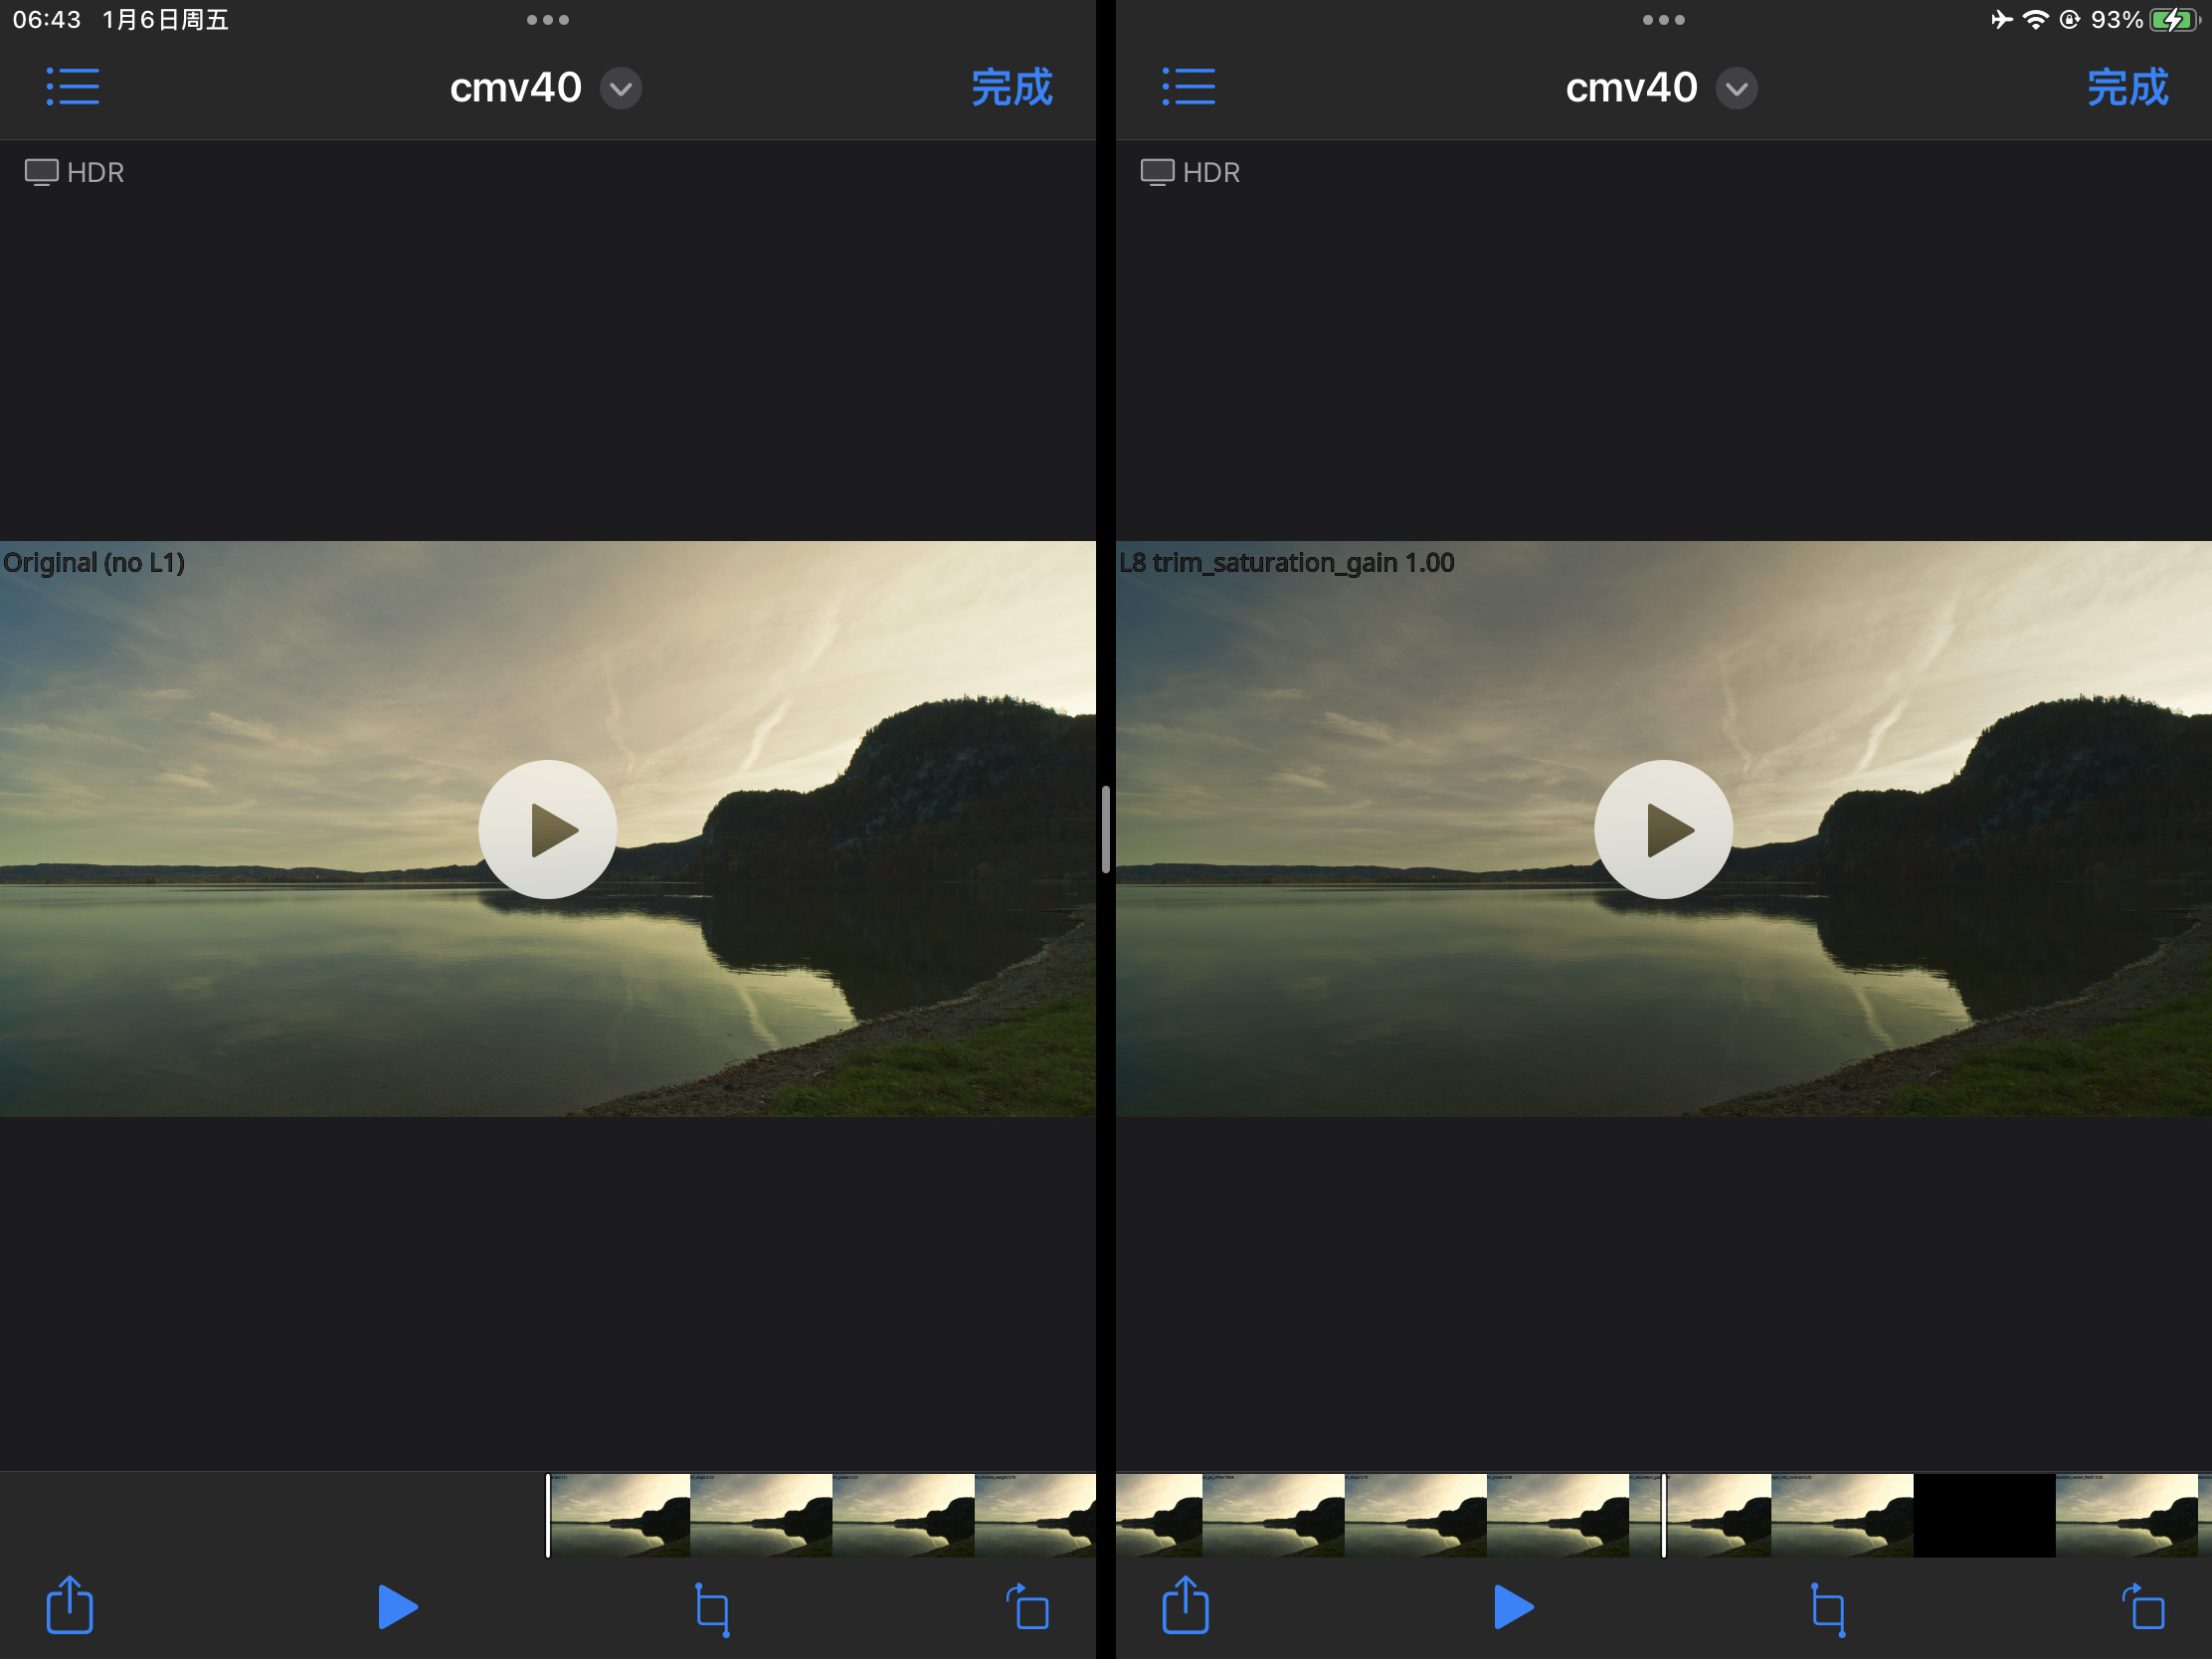Open list view in right pane

point(1188,87)
